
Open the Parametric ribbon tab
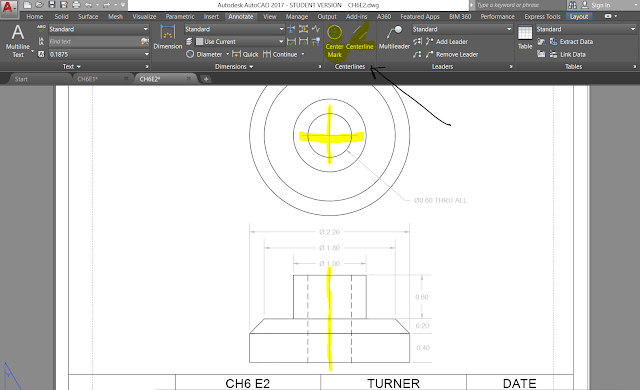coord(180,17)
